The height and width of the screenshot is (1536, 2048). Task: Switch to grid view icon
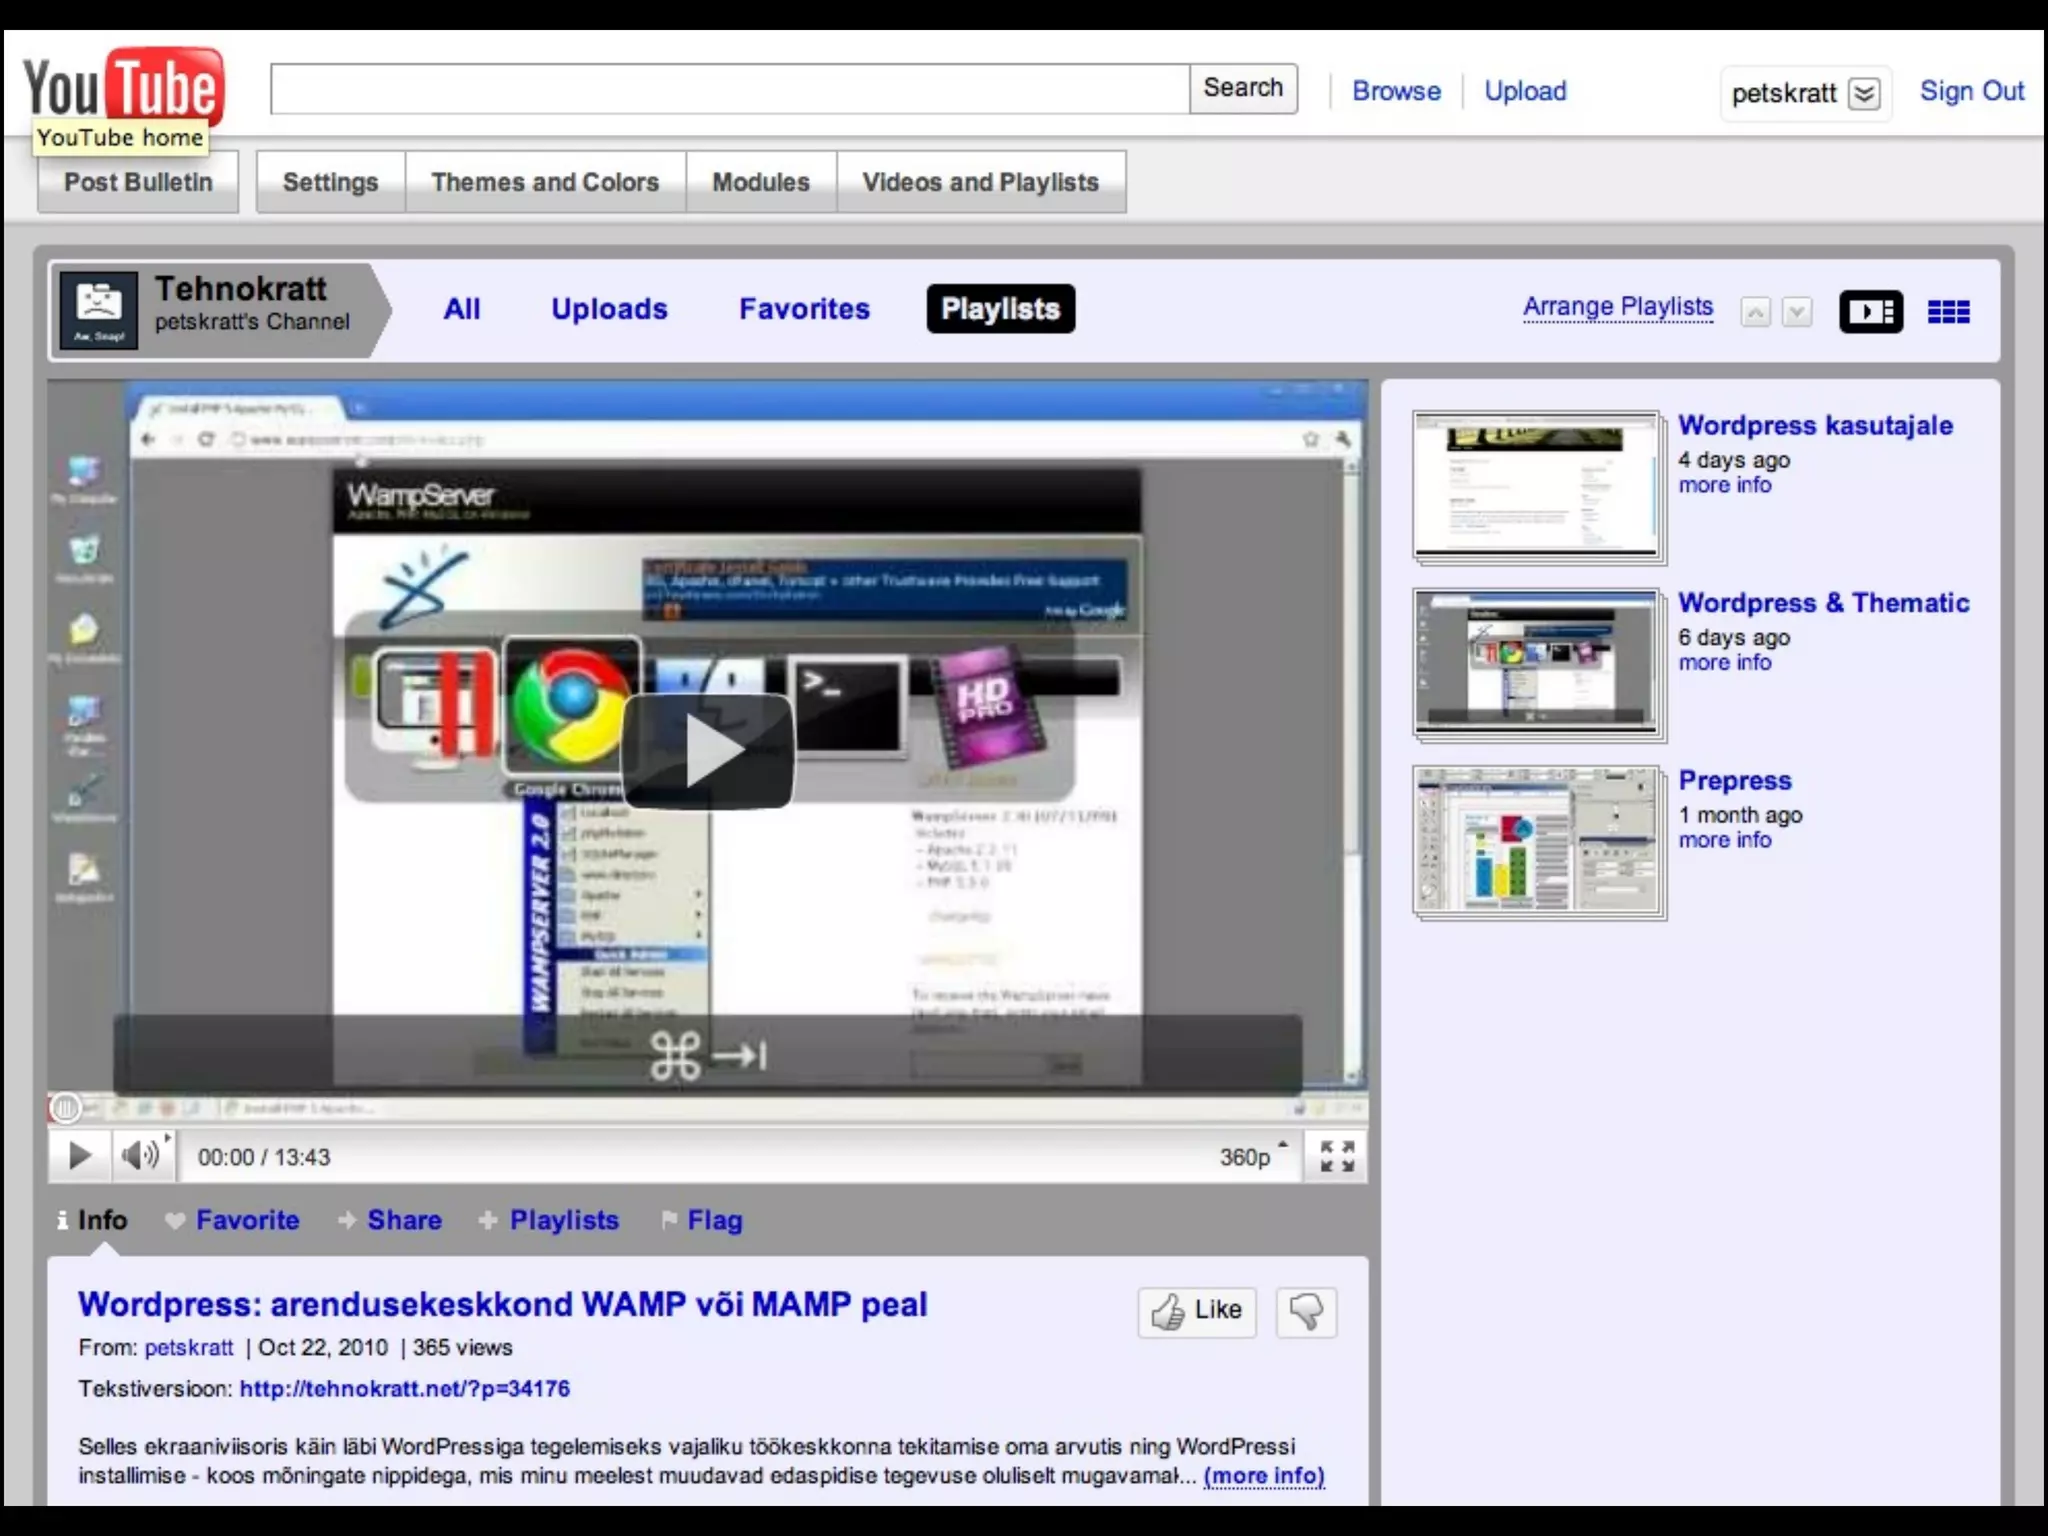pos(1948,312)
